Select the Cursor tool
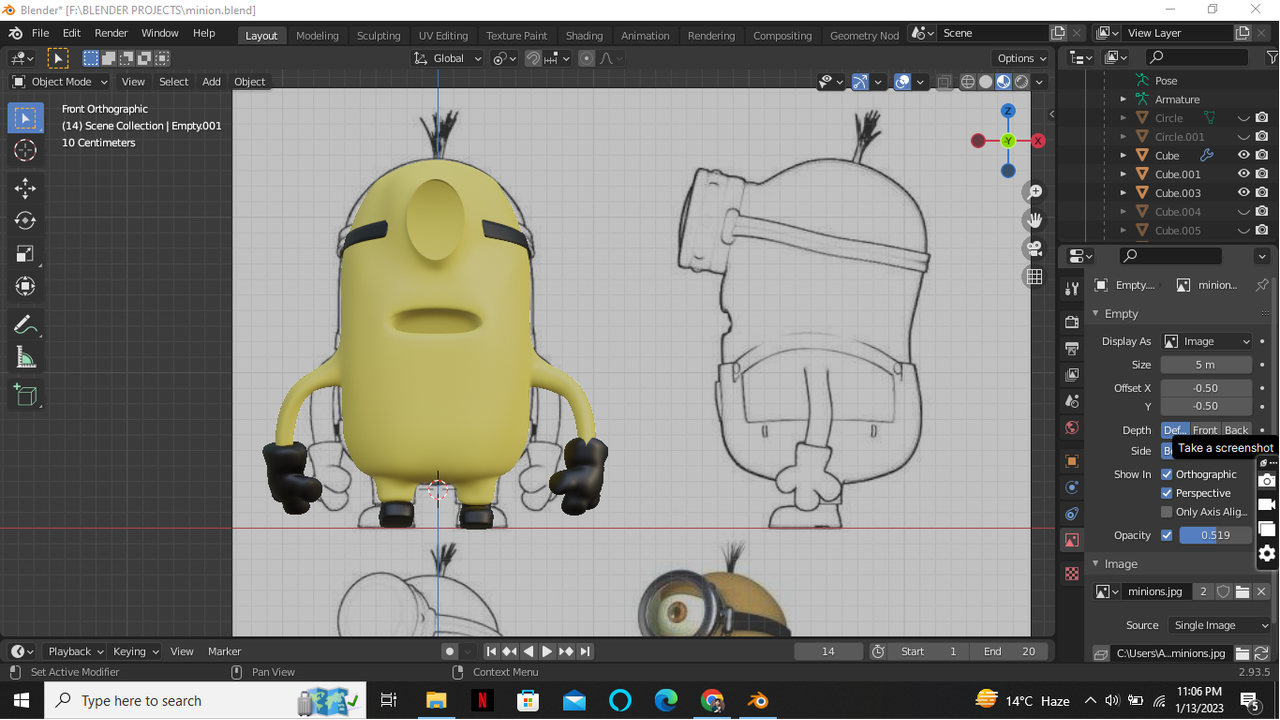1280x720 pixels. pyautogui.click(x=25, y=150)
